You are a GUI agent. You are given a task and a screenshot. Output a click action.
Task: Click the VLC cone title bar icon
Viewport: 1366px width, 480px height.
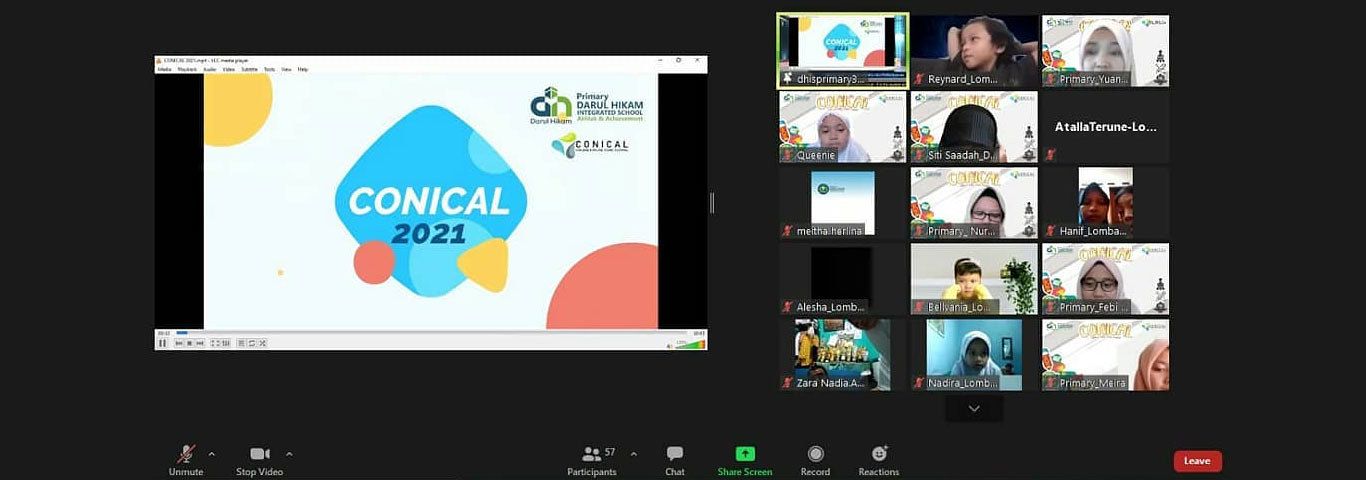[x=160, y=60]
